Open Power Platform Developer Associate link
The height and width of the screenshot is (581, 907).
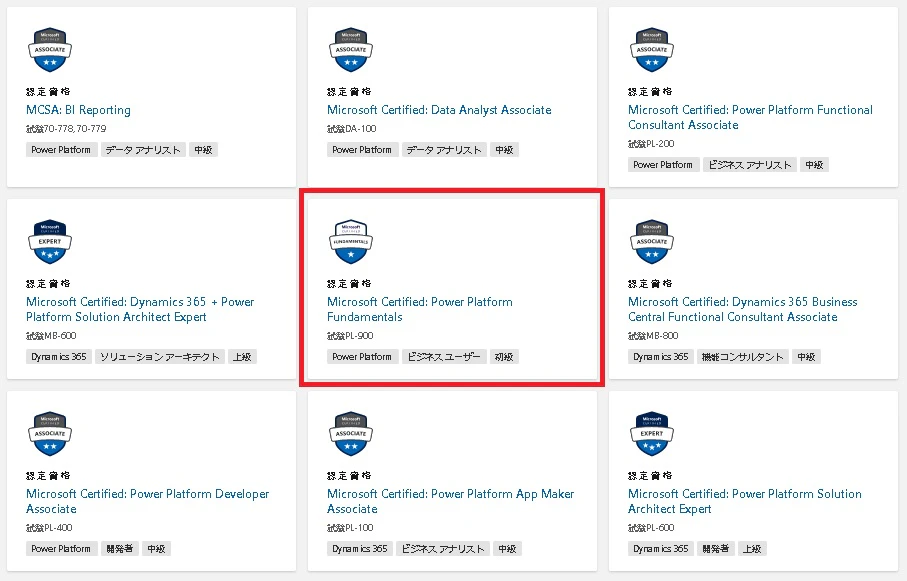[148, 502]
